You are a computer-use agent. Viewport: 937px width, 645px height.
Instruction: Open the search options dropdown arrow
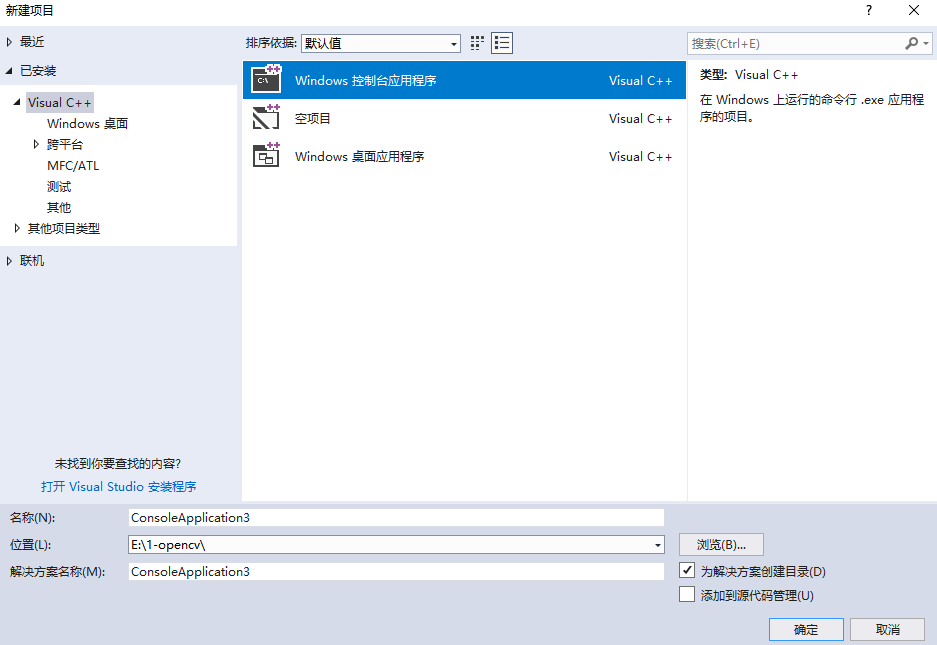click(926, 43)
